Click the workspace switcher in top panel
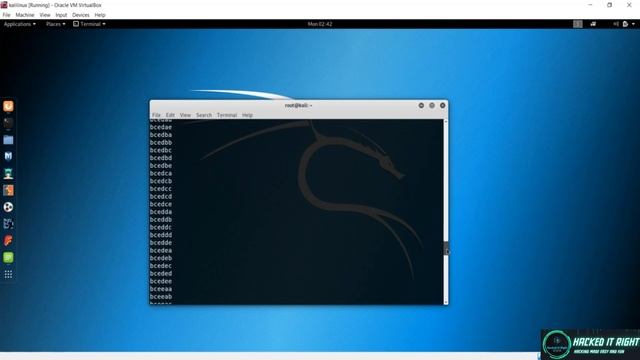Image resolution: width=640 pixels, height=360 pixels. 578,24
